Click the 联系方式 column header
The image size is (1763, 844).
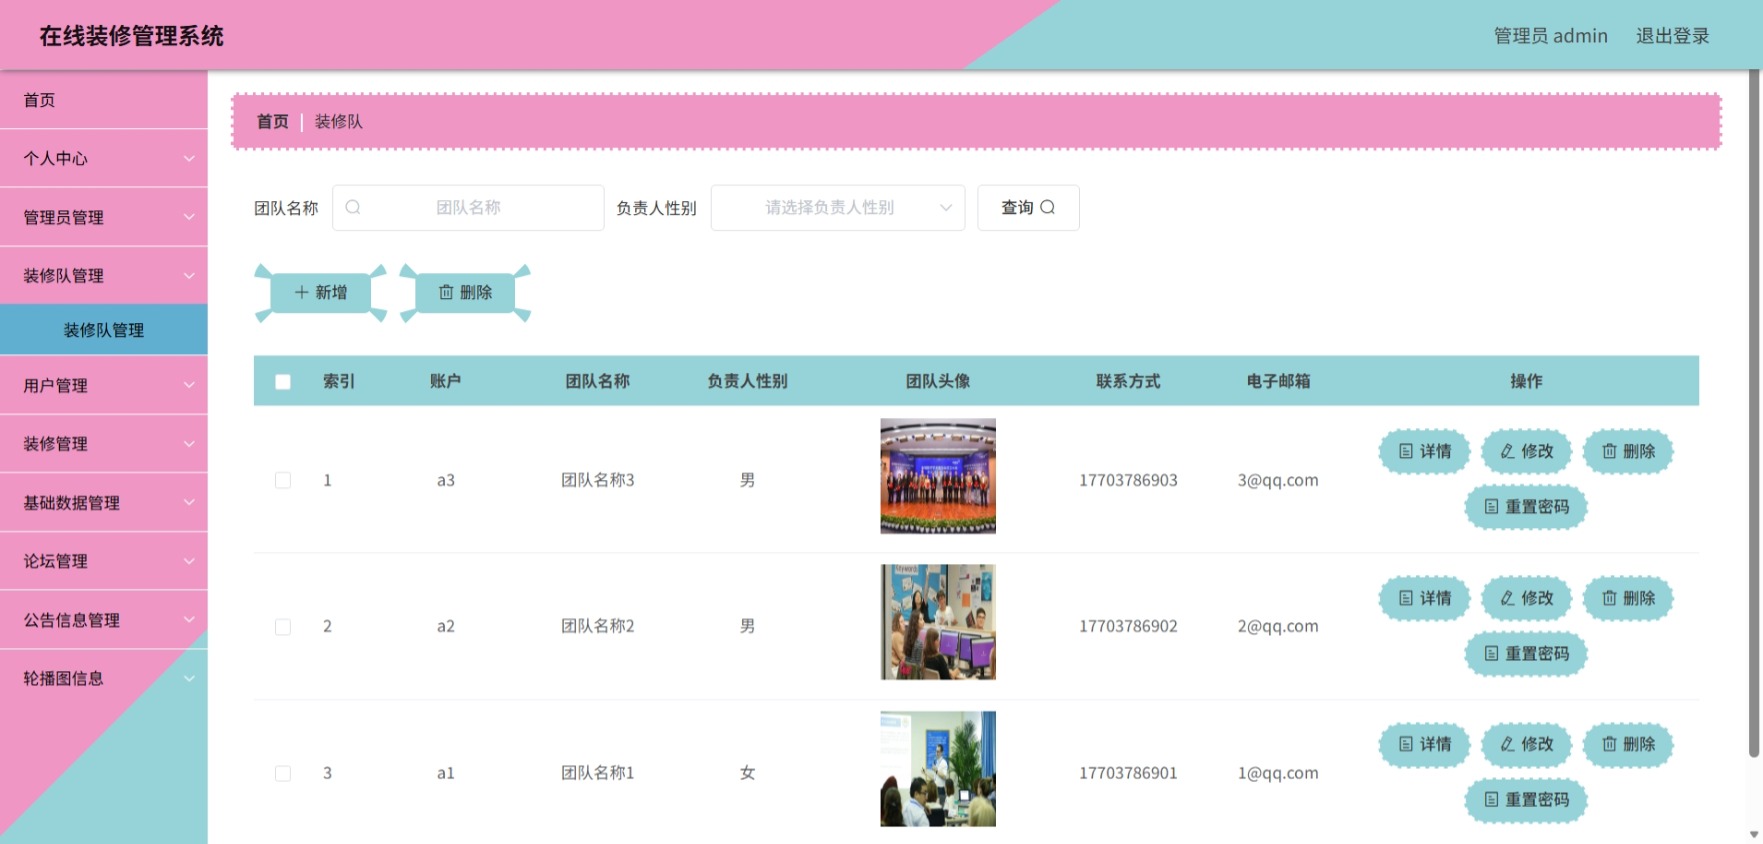[1128, 381]
